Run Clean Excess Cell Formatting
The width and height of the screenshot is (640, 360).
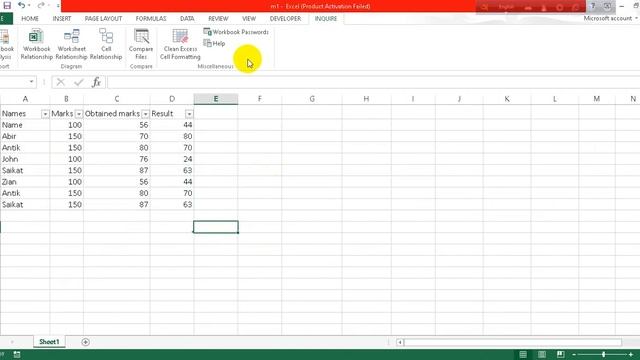(x=180, y=44)
